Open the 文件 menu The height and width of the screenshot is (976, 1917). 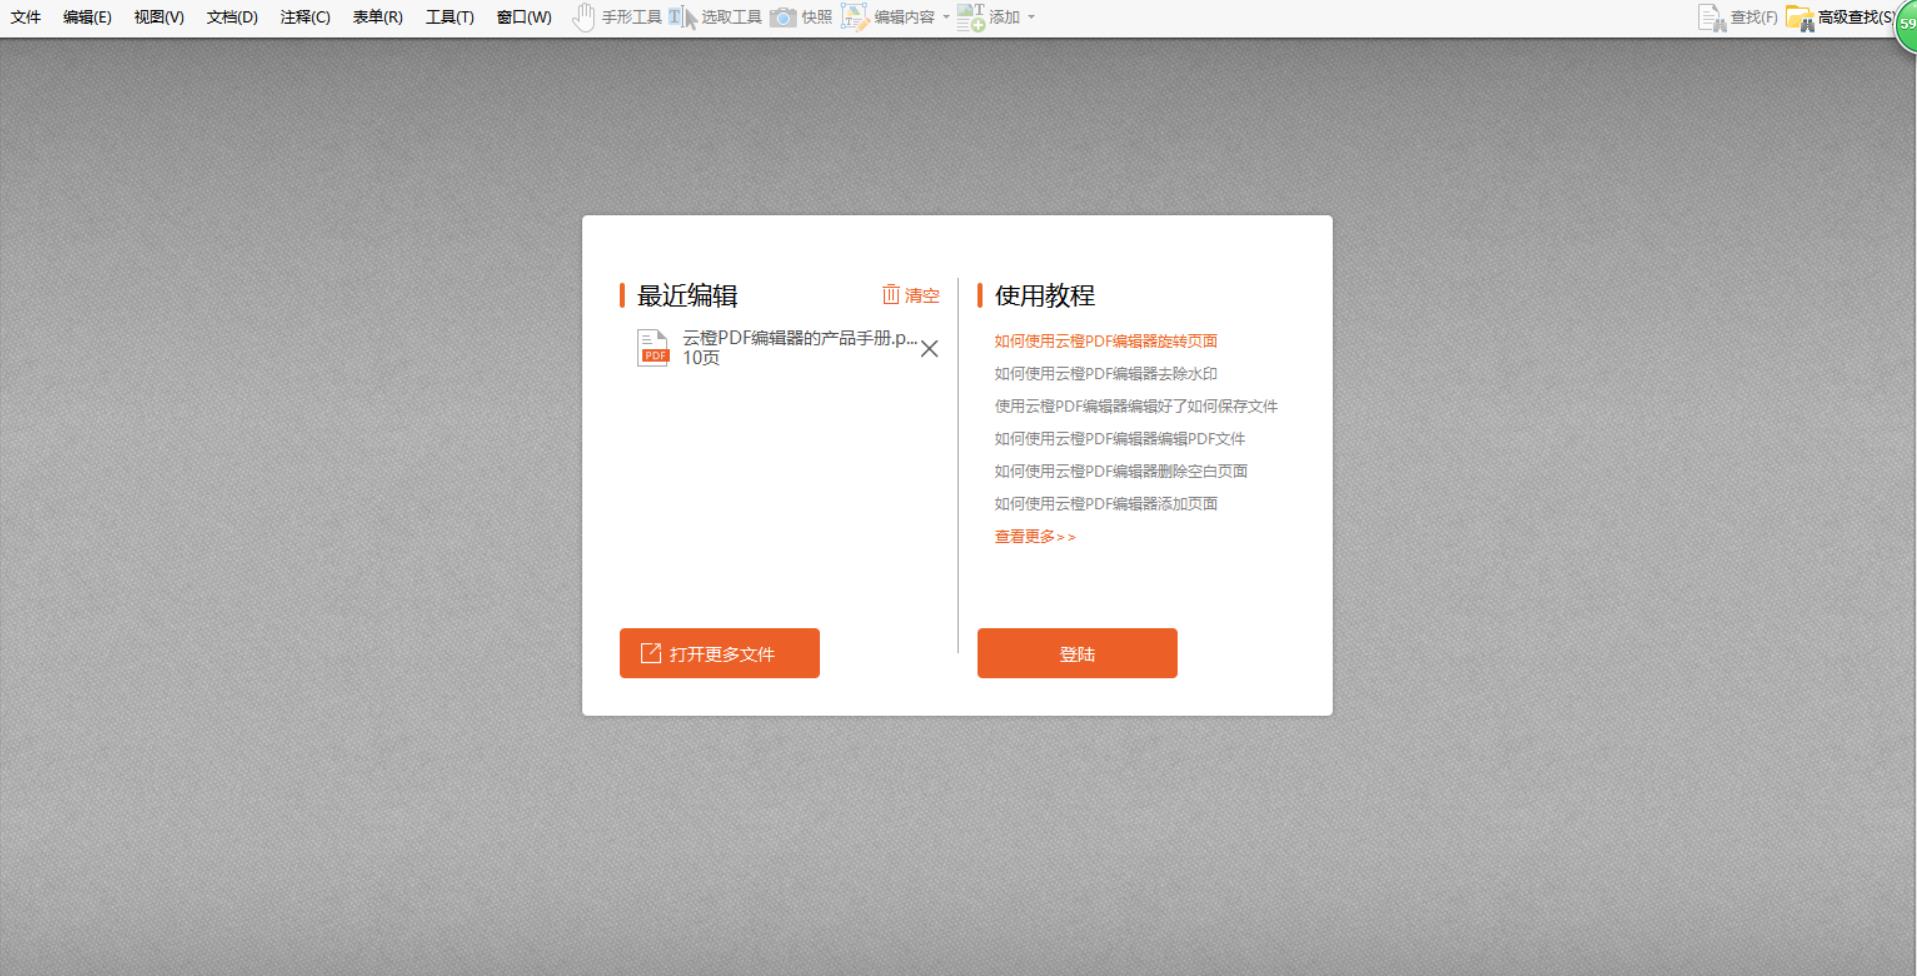(x=26, y=17)
